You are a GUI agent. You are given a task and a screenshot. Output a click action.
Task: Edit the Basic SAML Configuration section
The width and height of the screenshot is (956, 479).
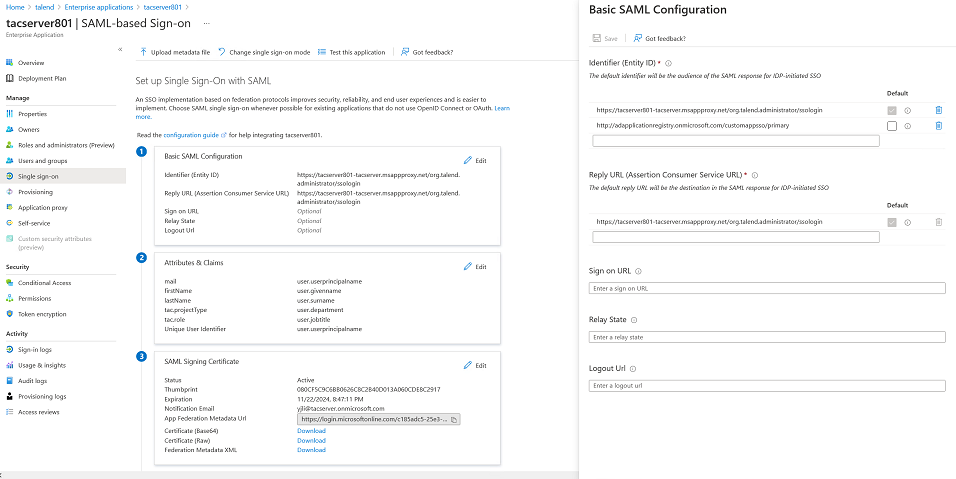click(x=475, y=160)
